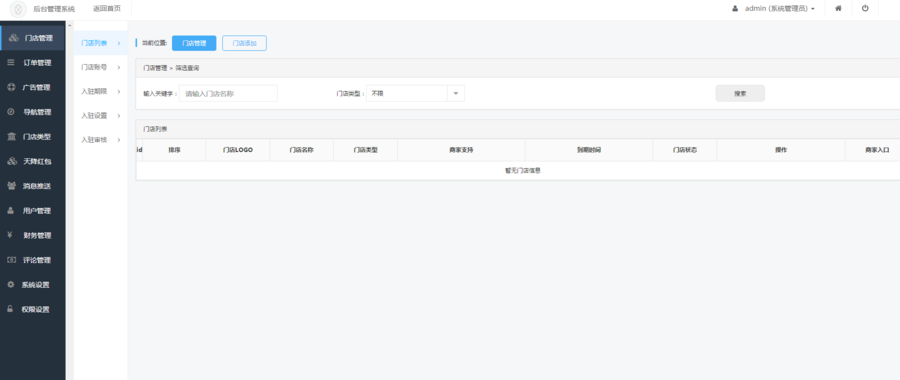Click the 门店管理 > 筛选查询 panel heading
900x380 pixels.
[171, 68]
